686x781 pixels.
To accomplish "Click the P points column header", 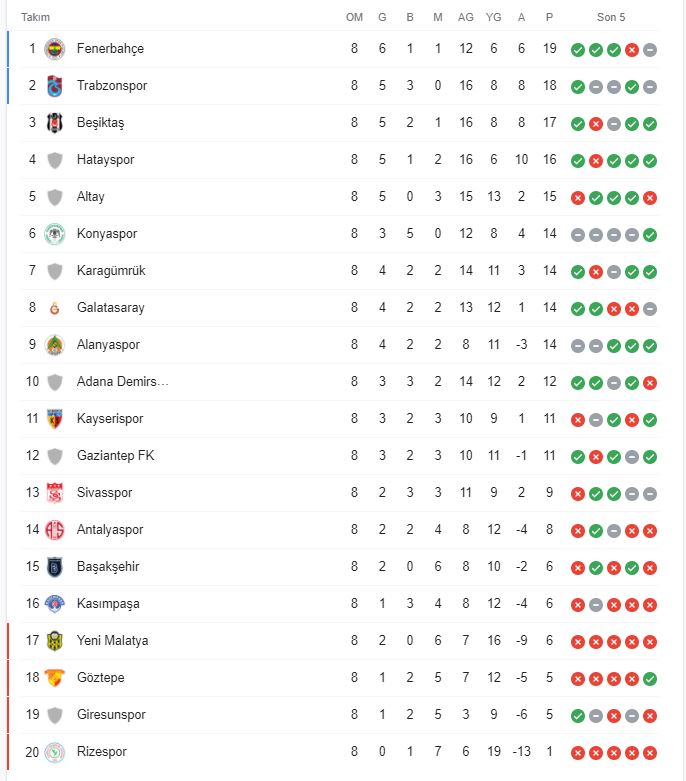I will click(x=549, y=17).
